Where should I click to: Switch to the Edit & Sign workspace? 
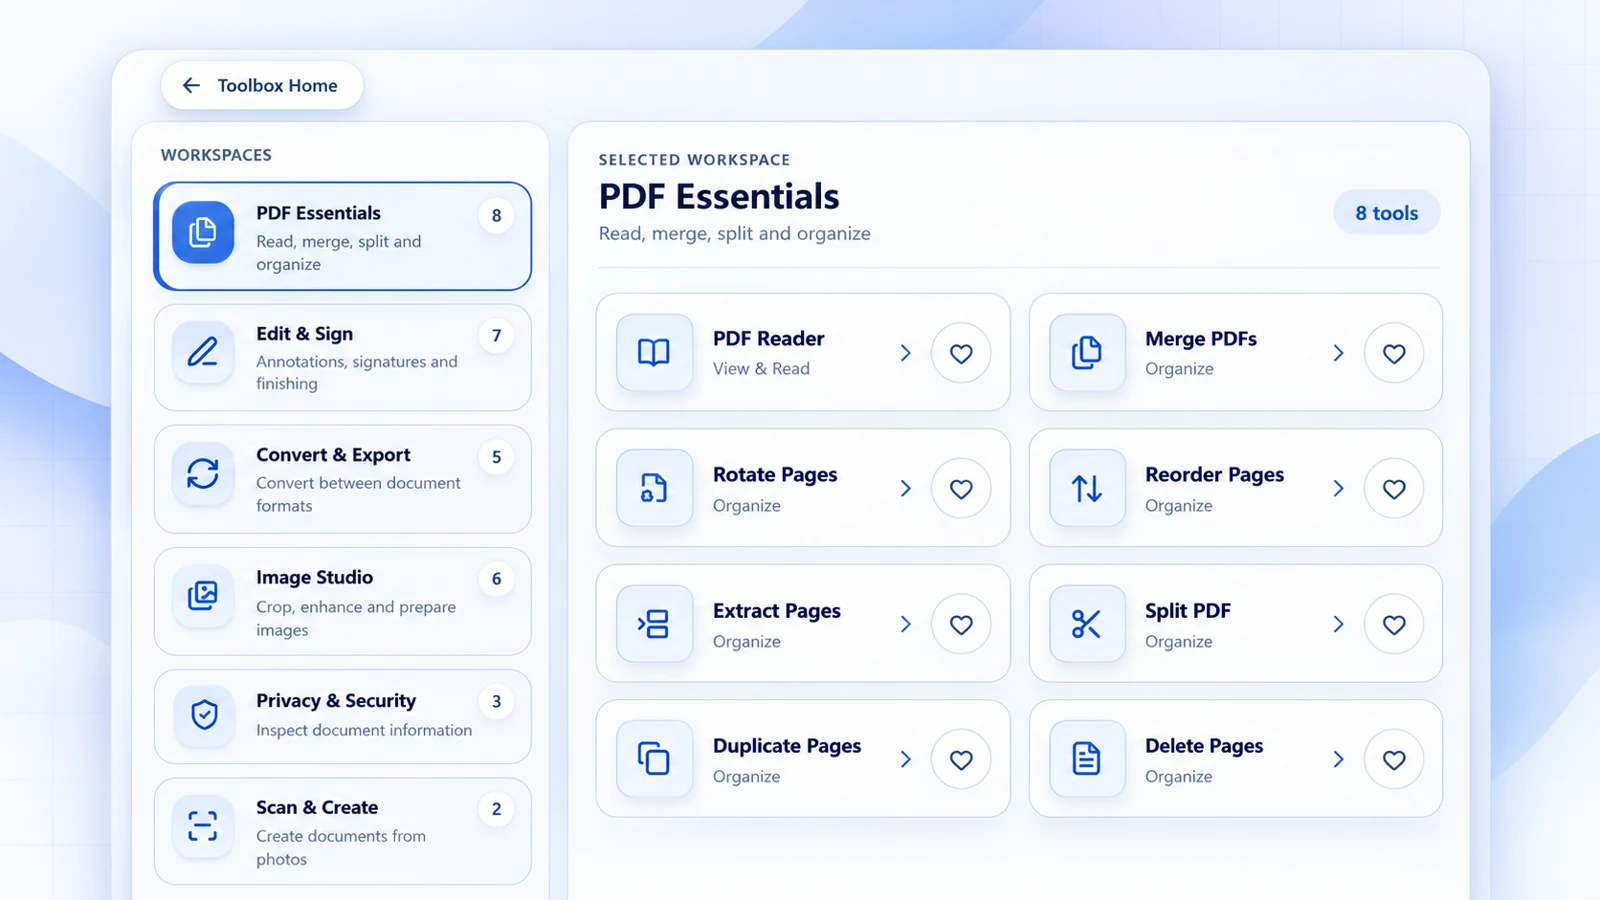(x=343, y=358)
